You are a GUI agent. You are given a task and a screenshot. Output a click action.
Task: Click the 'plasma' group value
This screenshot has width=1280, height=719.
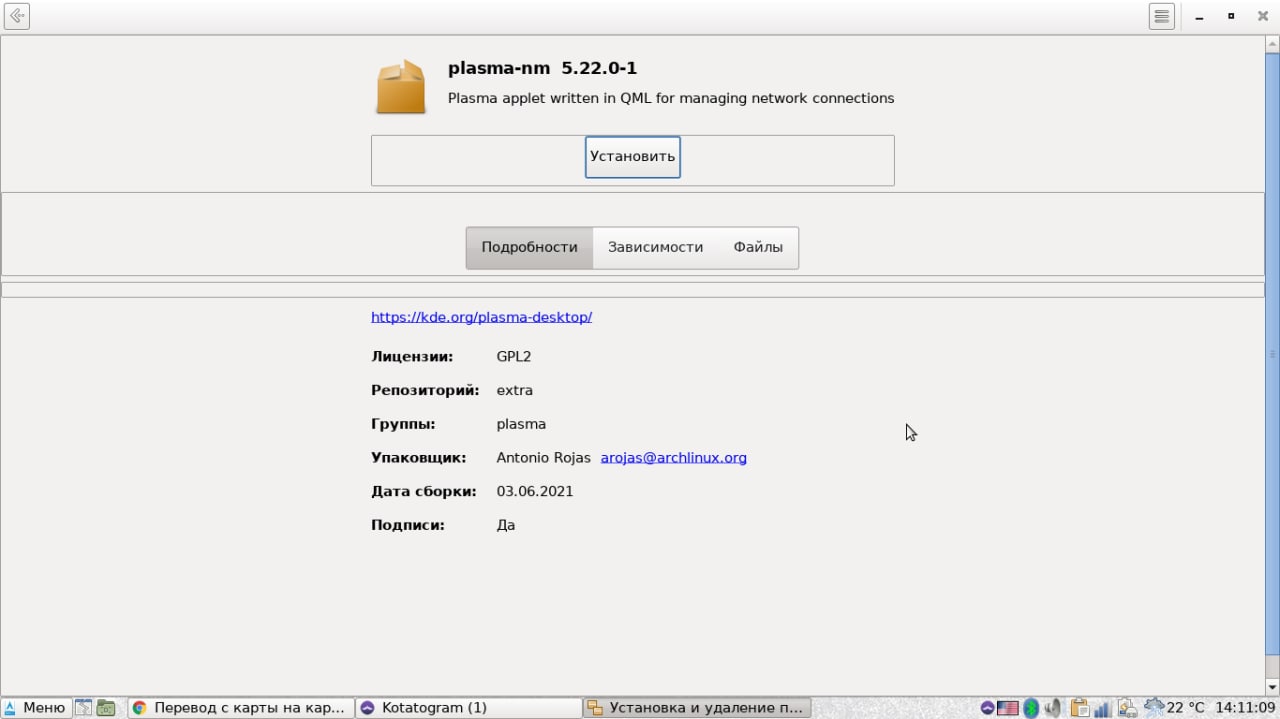tap(521, 424)
